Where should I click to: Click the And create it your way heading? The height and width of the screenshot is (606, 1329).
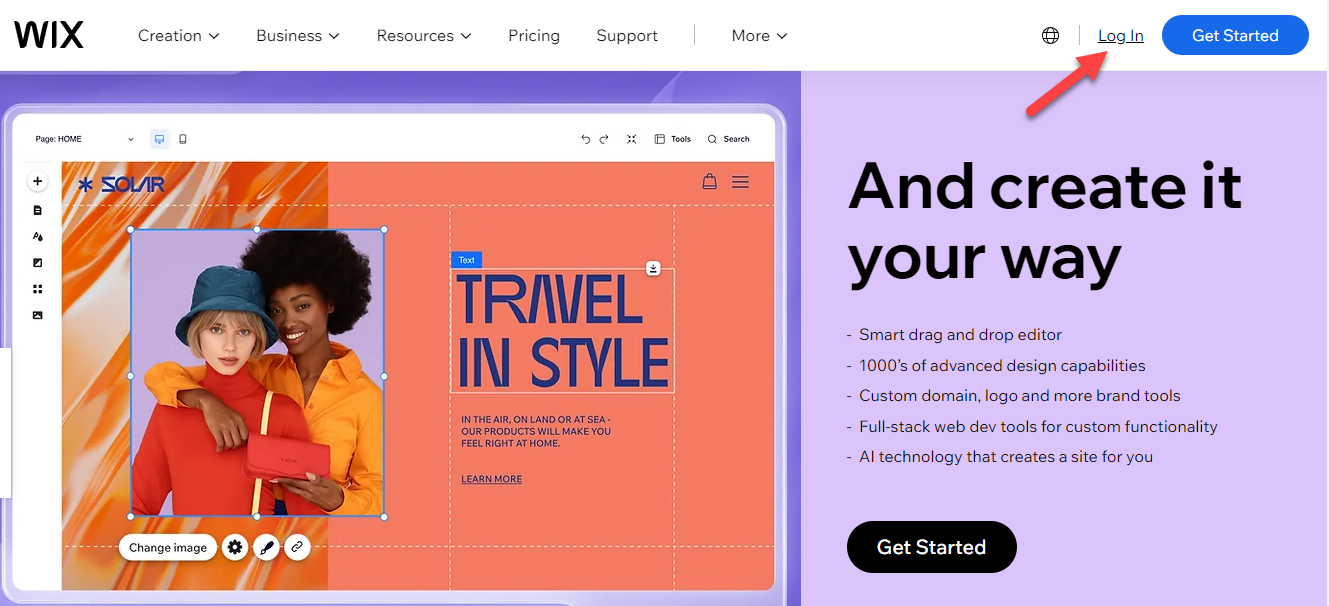[1045, 222]
